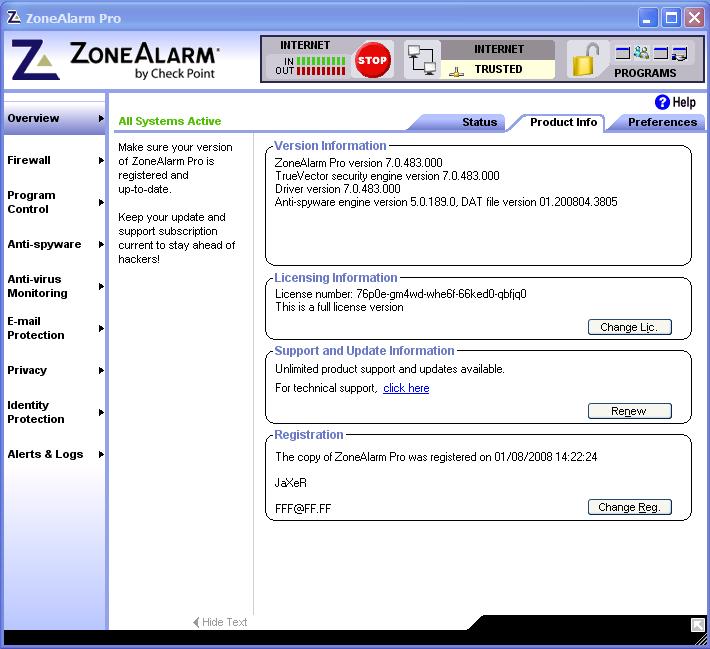Toggle Hide Text for the side description
Screen dimensions: 710x649
point(220,622)
